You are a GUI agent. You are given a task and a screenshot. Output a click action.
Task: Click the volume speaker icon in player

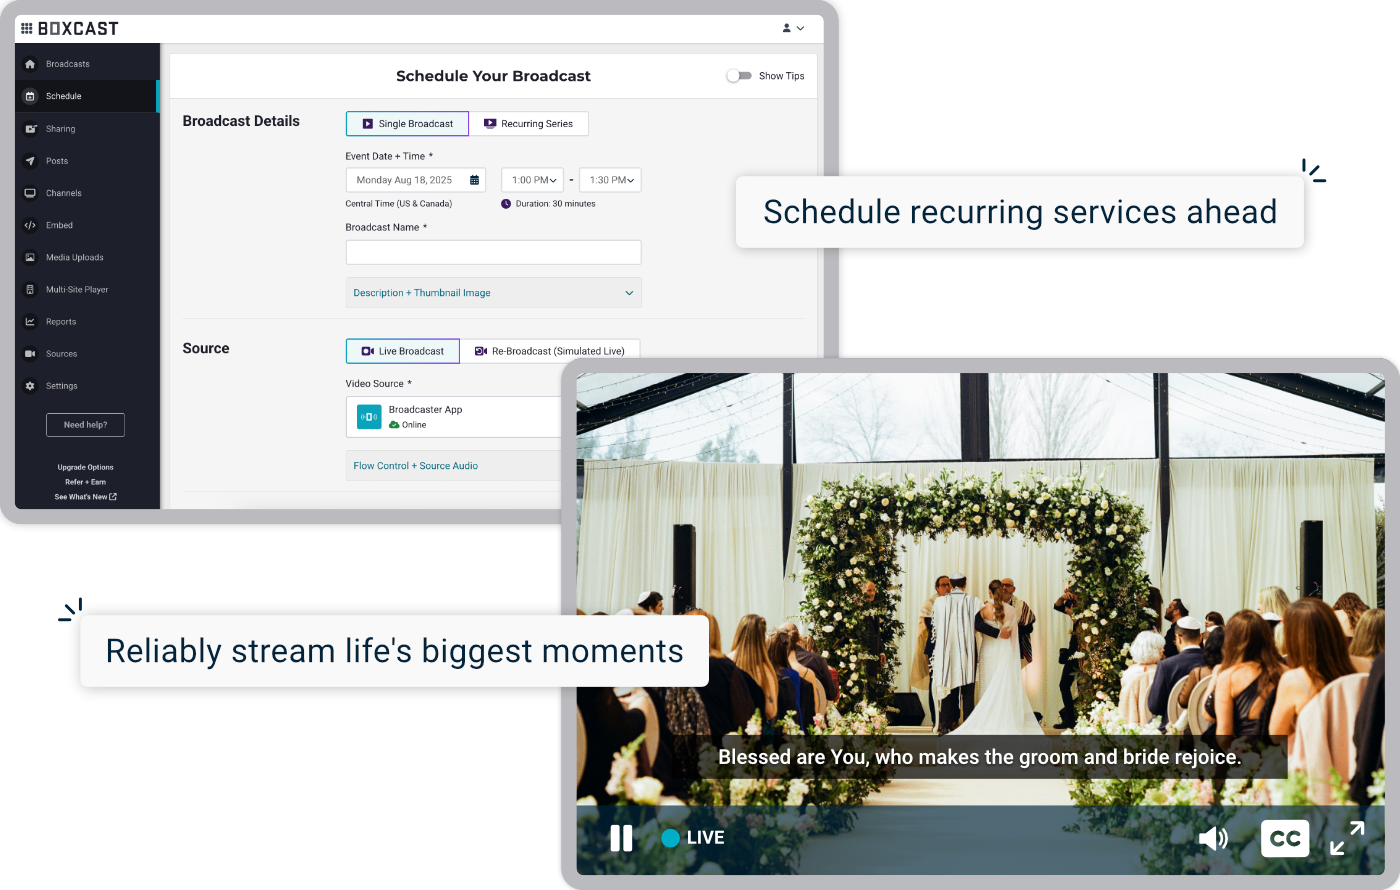[1213, 838]
